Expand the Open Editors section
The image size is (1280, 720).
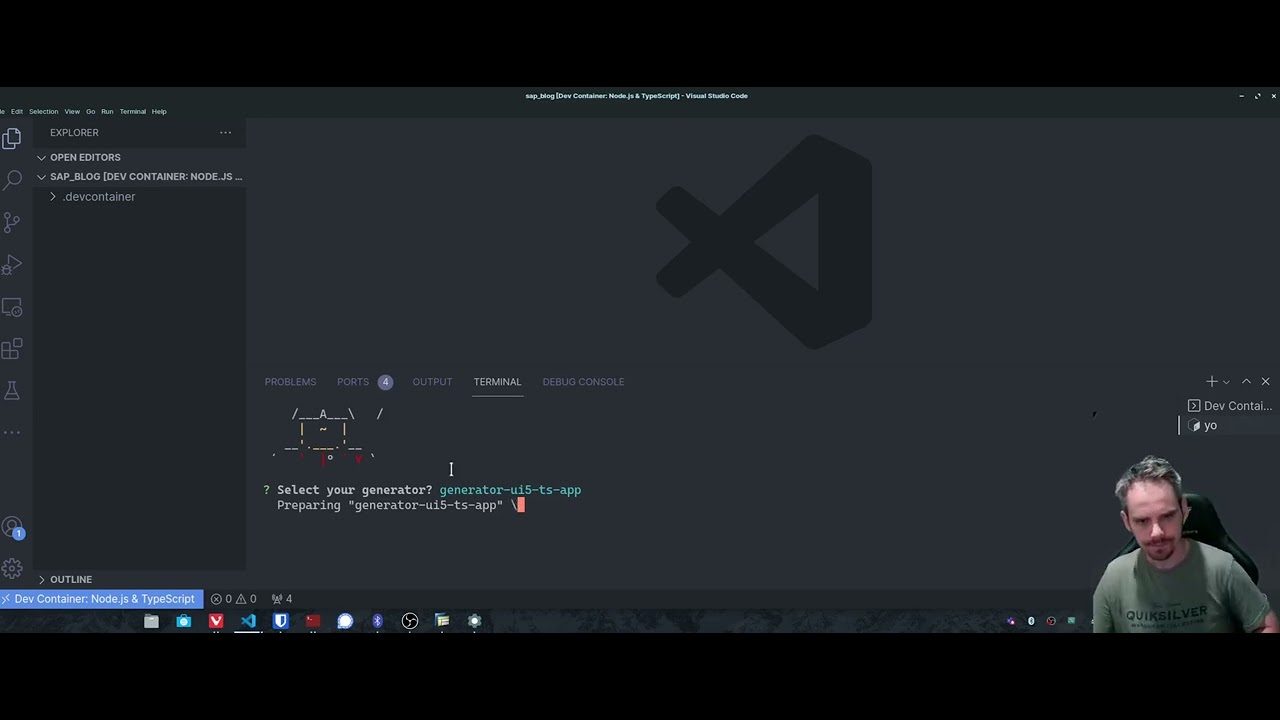(x=140, y=157)
